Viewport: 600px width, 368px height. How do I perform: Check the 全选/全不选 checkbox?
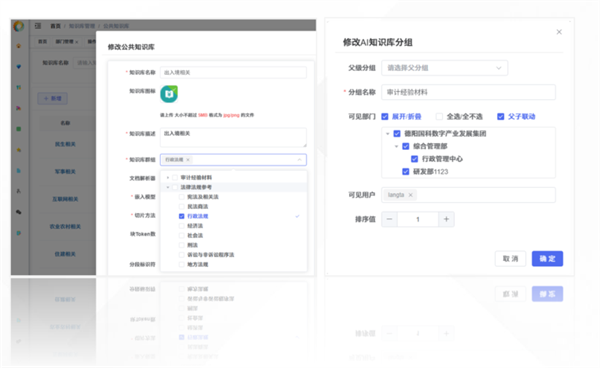click(440, 117)
